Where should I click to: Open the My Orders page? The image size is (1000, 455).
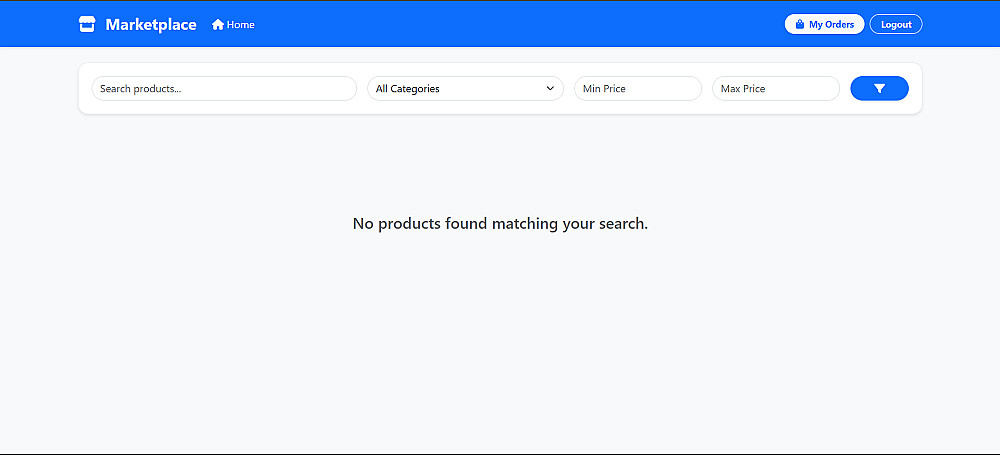824,25
